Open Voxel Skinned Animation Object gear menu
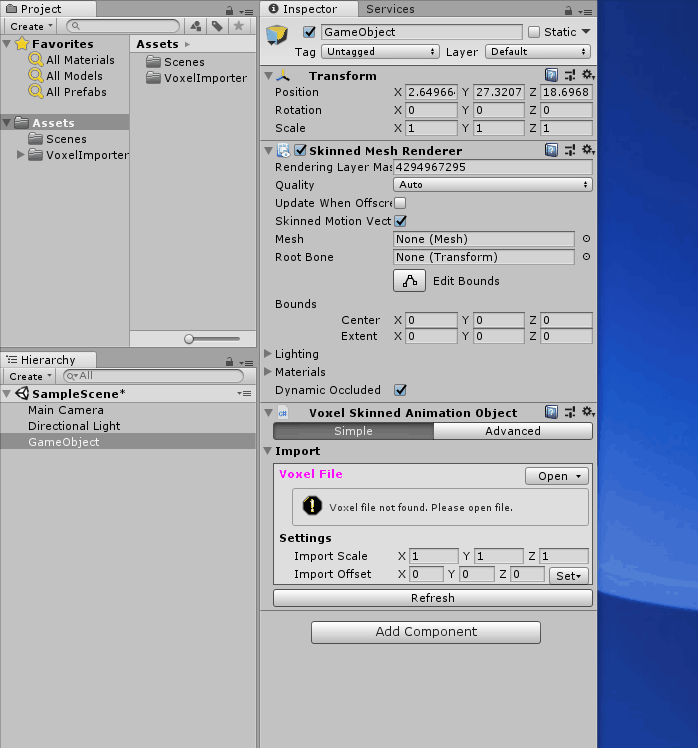The width and height of the screenshot is (698, 748). 588,412
